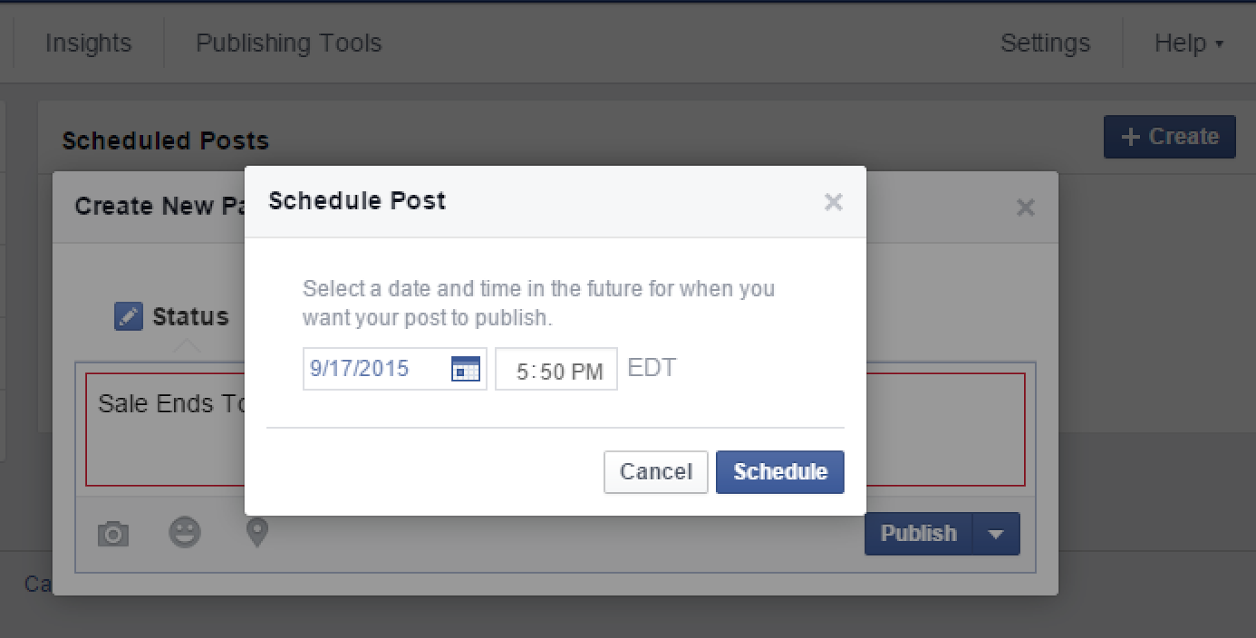Click the Status pencil icon
This screenshot has width=1256, height=638.
(128, 317)
